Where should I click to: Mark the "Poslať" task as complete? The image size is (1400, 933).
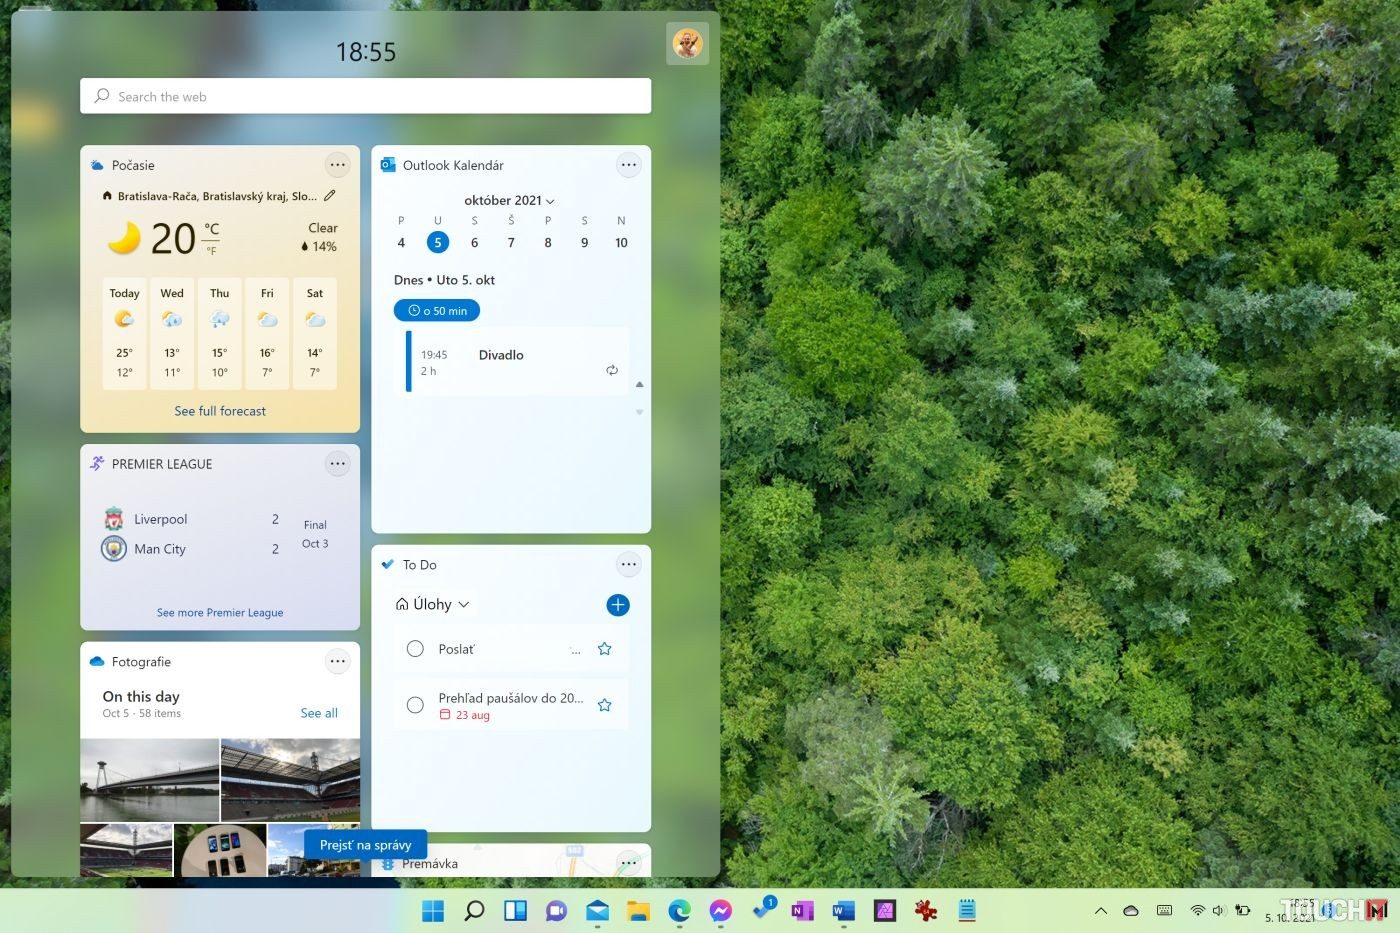[415, 648]
